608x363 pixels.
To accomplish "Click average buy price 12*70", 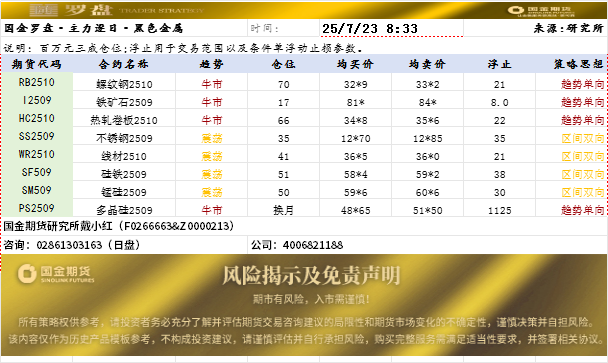I will click(356, 138).
